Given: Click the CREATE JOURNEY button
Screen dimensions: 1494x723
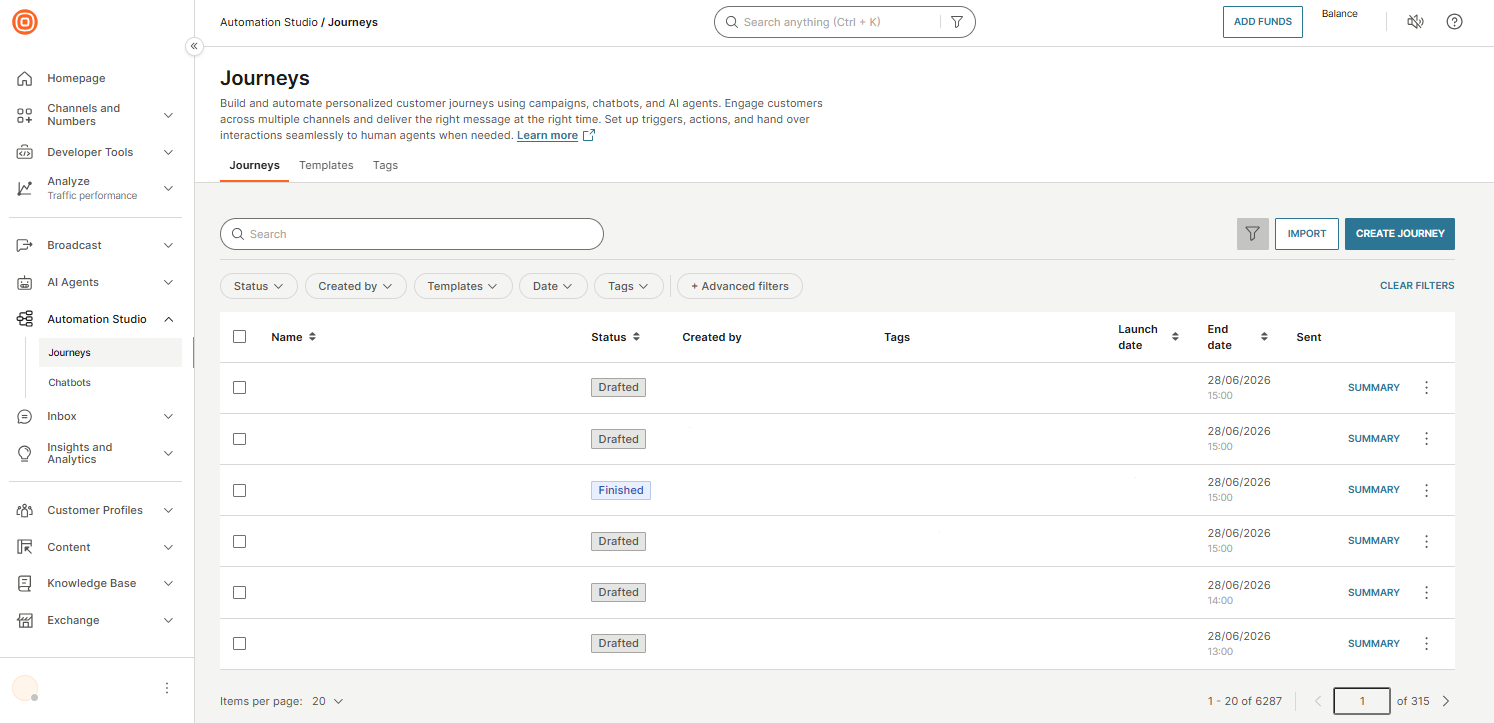Looking at the screenshot, I should [1399, 233].
